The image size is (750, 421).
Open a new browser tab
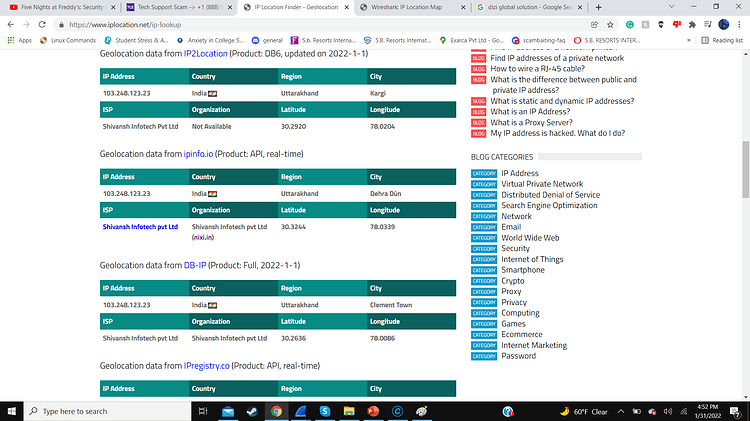[x=598, y=7]
